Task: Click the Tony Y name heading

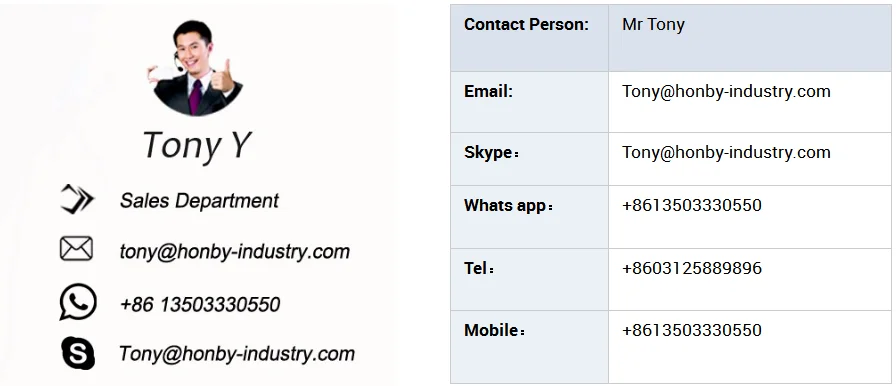Action: click(197, 145)
